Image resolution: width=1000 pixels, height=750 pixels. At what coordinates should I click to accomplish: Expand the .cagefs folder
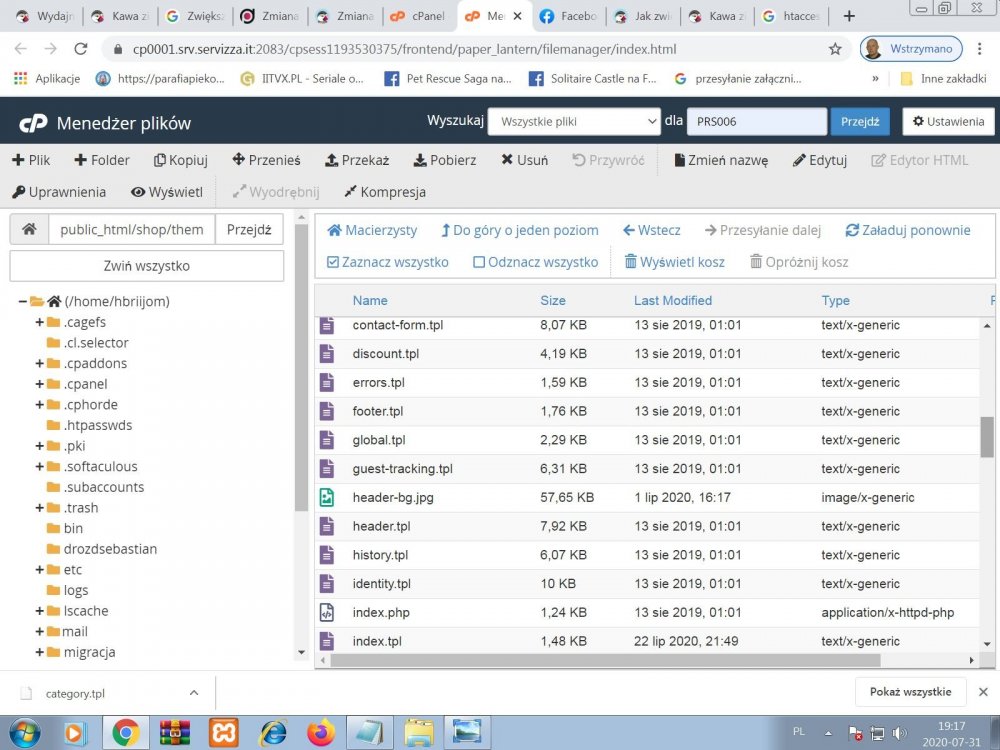coord(40,322)
